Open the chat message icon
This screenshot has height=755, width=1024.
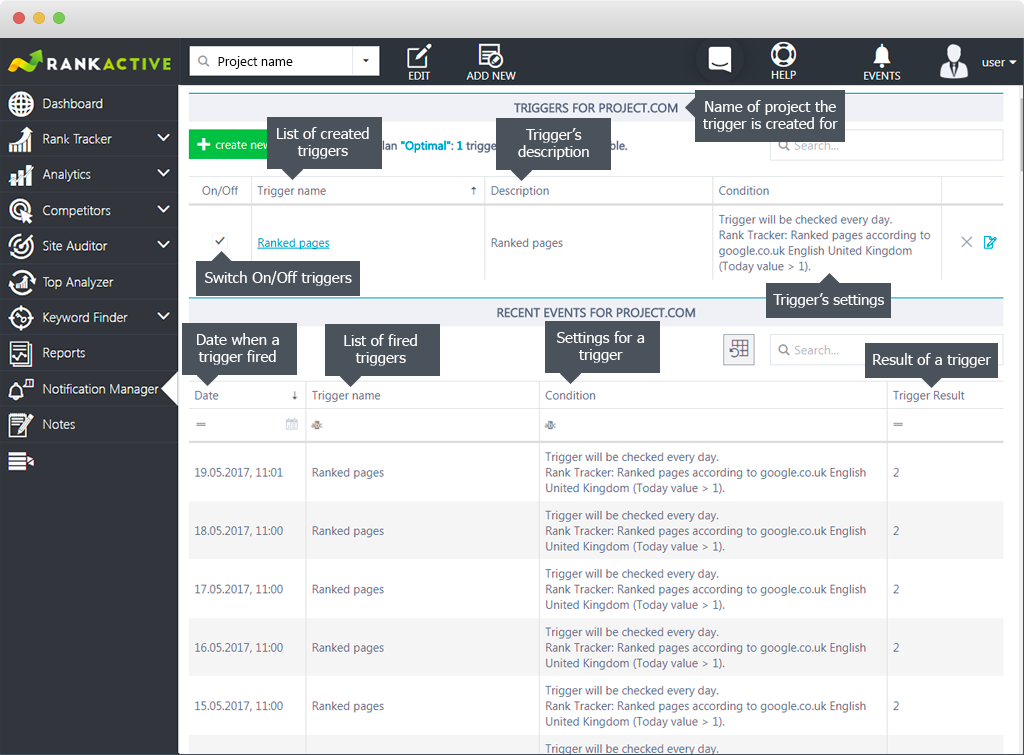pos(719,59)
